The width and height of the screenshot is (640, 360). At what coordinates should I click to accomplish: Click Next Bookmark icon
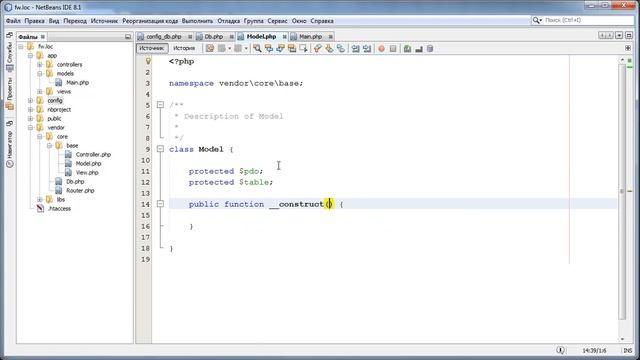[329, 49]
